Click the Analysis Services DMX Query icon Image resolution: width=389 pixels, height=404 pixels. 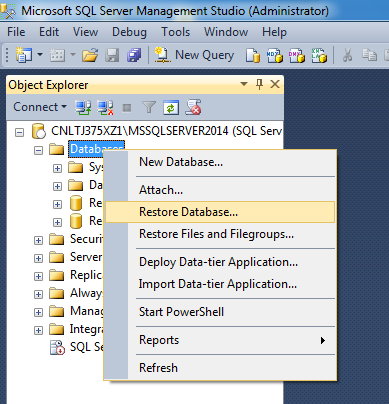(x=297, y=55)
